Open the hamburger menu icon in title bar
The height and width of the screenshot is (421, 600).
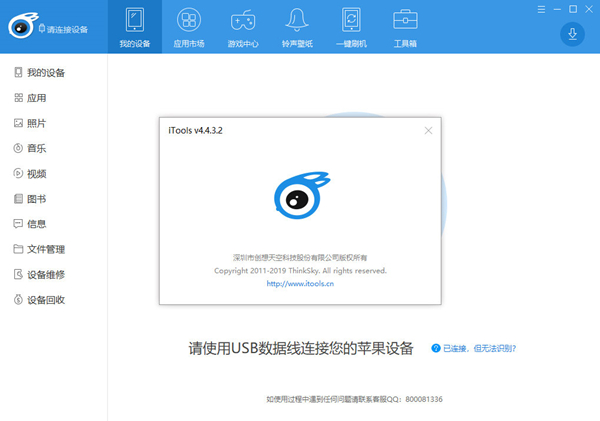(x=541, y=10)
